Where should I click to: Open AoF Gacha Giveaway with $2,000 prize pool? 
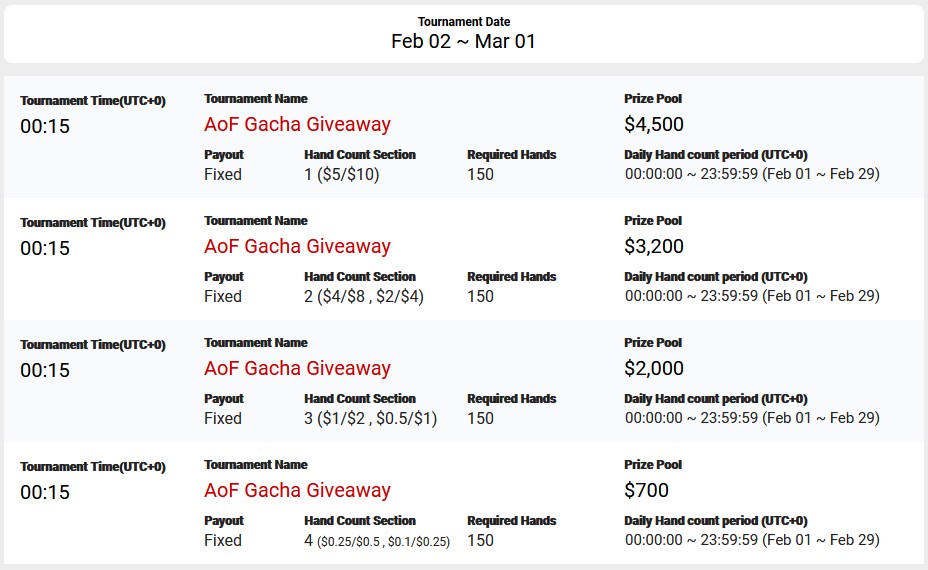tap(297, 369)
